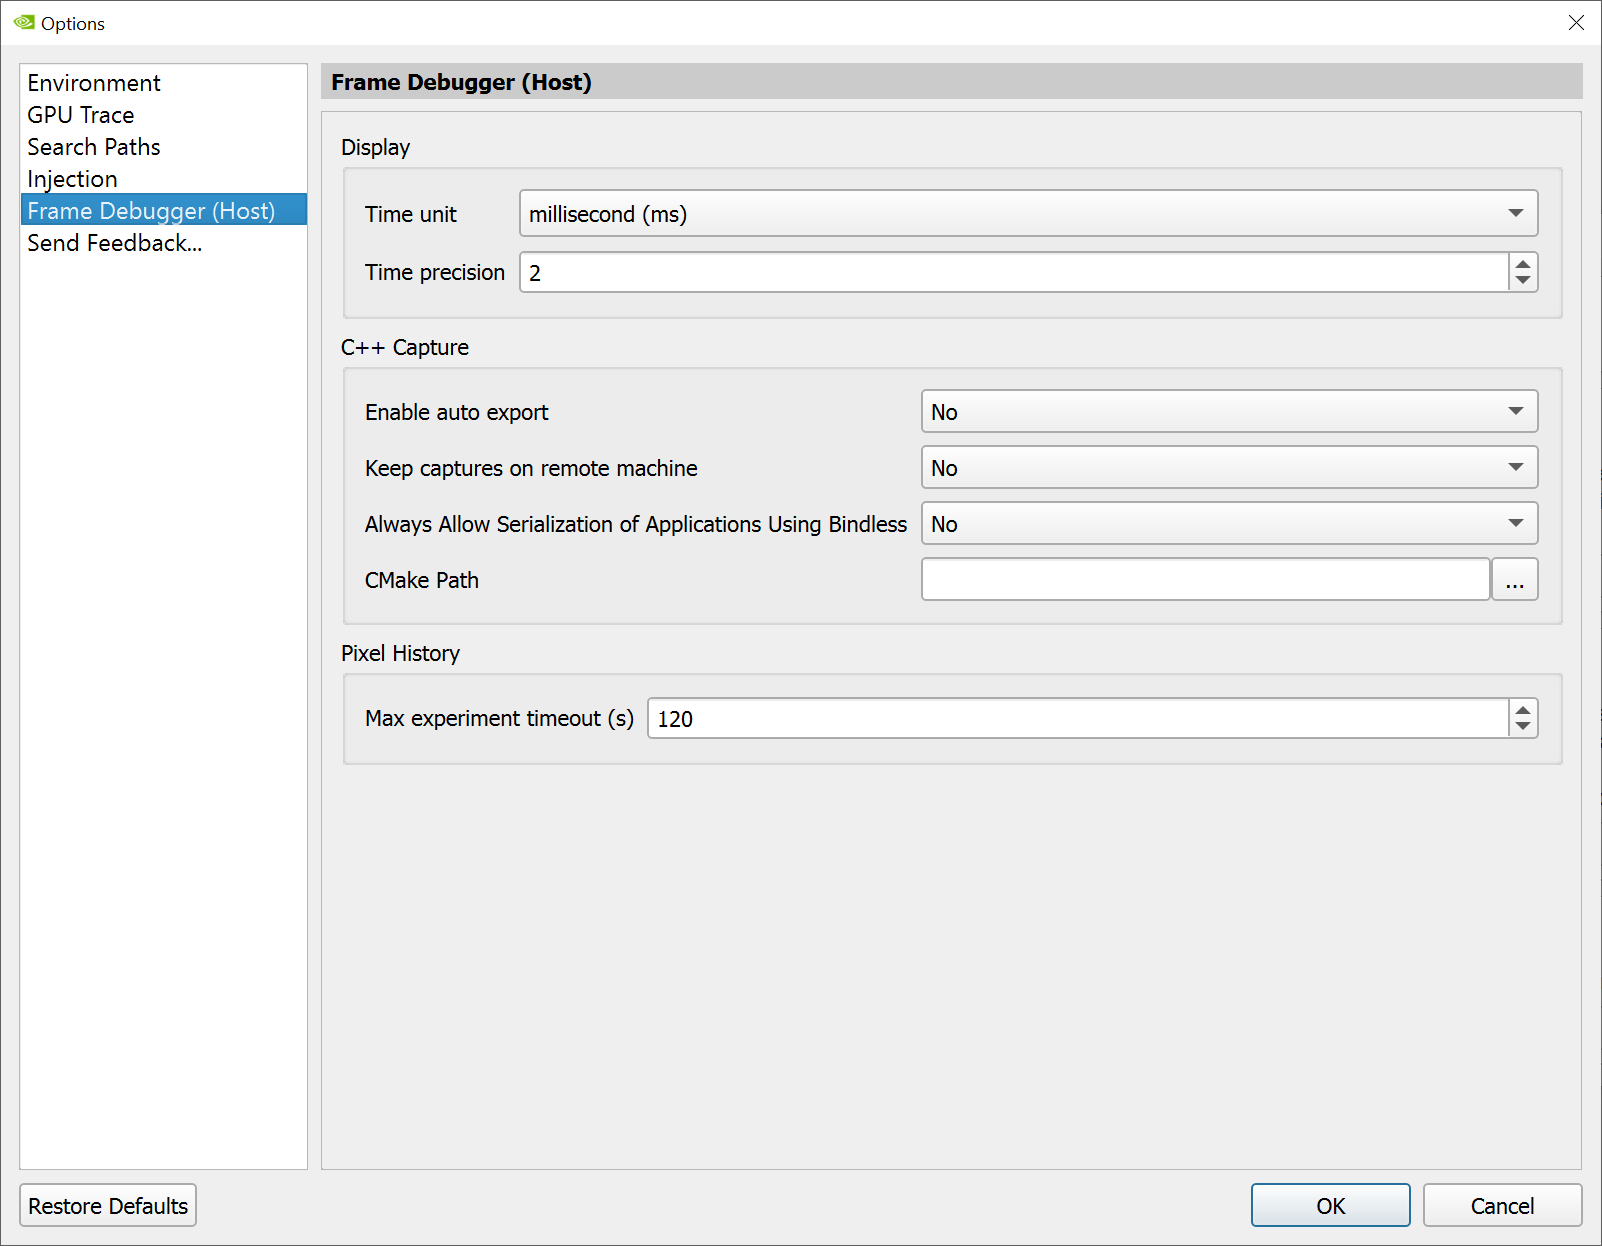Increase Time precision using the up stepper arrow
1602x1246 pixels.
[x=1521, y=264]
